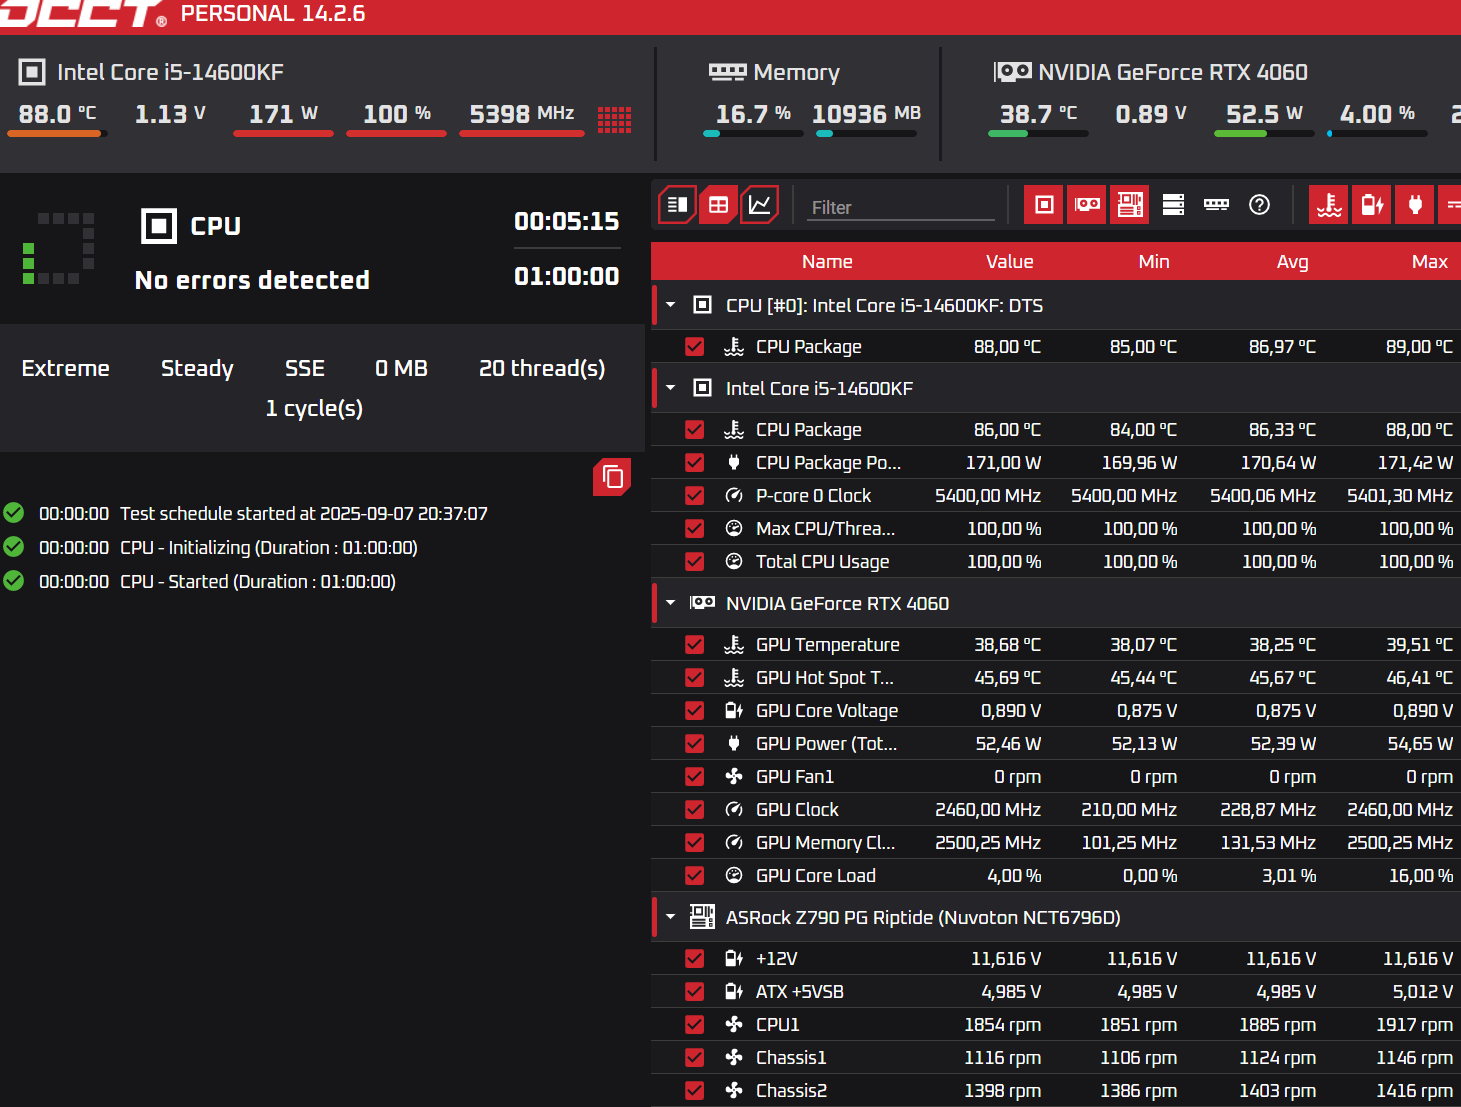Collapse the Intel Core i5-14600KF sensor group

(x=671, y=388)
